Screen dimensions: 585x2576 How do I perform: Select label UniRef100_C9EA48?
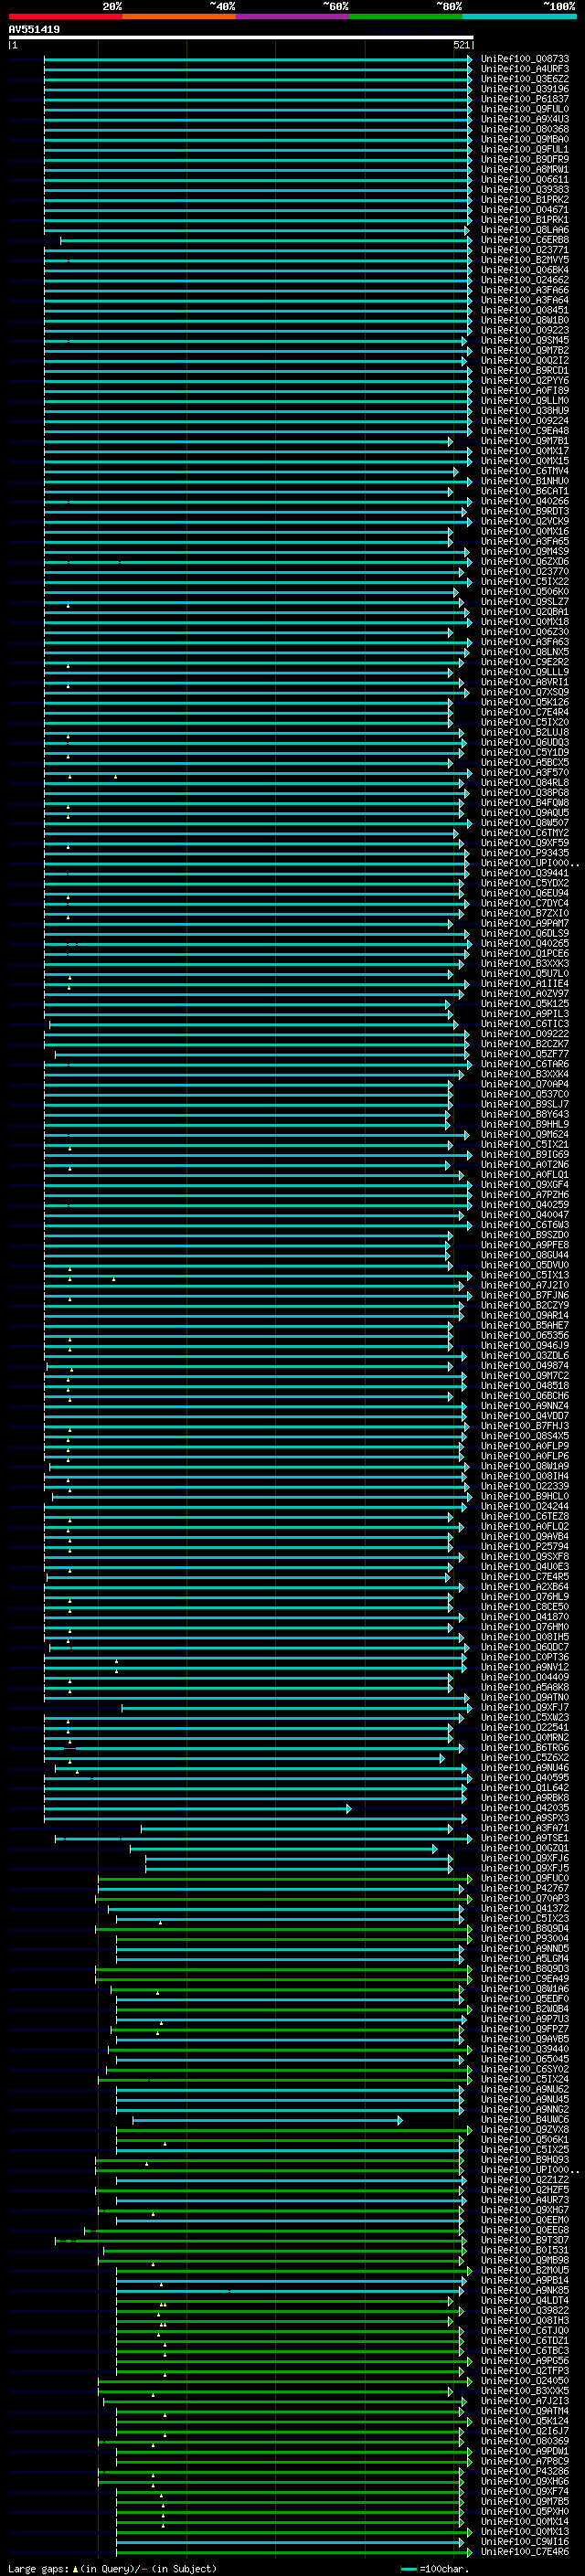[525, 431]
